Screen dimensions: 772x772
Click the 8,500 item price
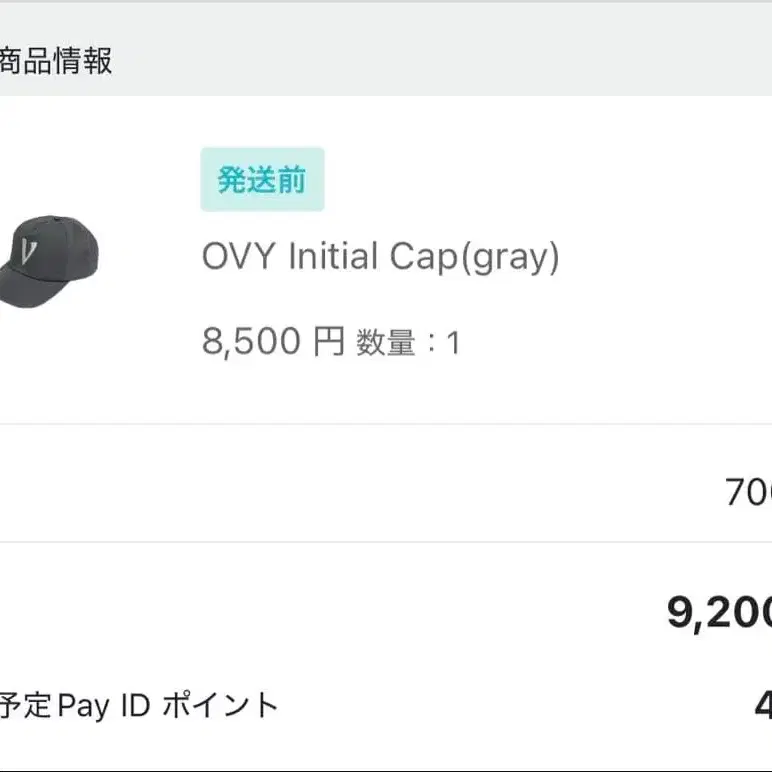click(251, 343)
